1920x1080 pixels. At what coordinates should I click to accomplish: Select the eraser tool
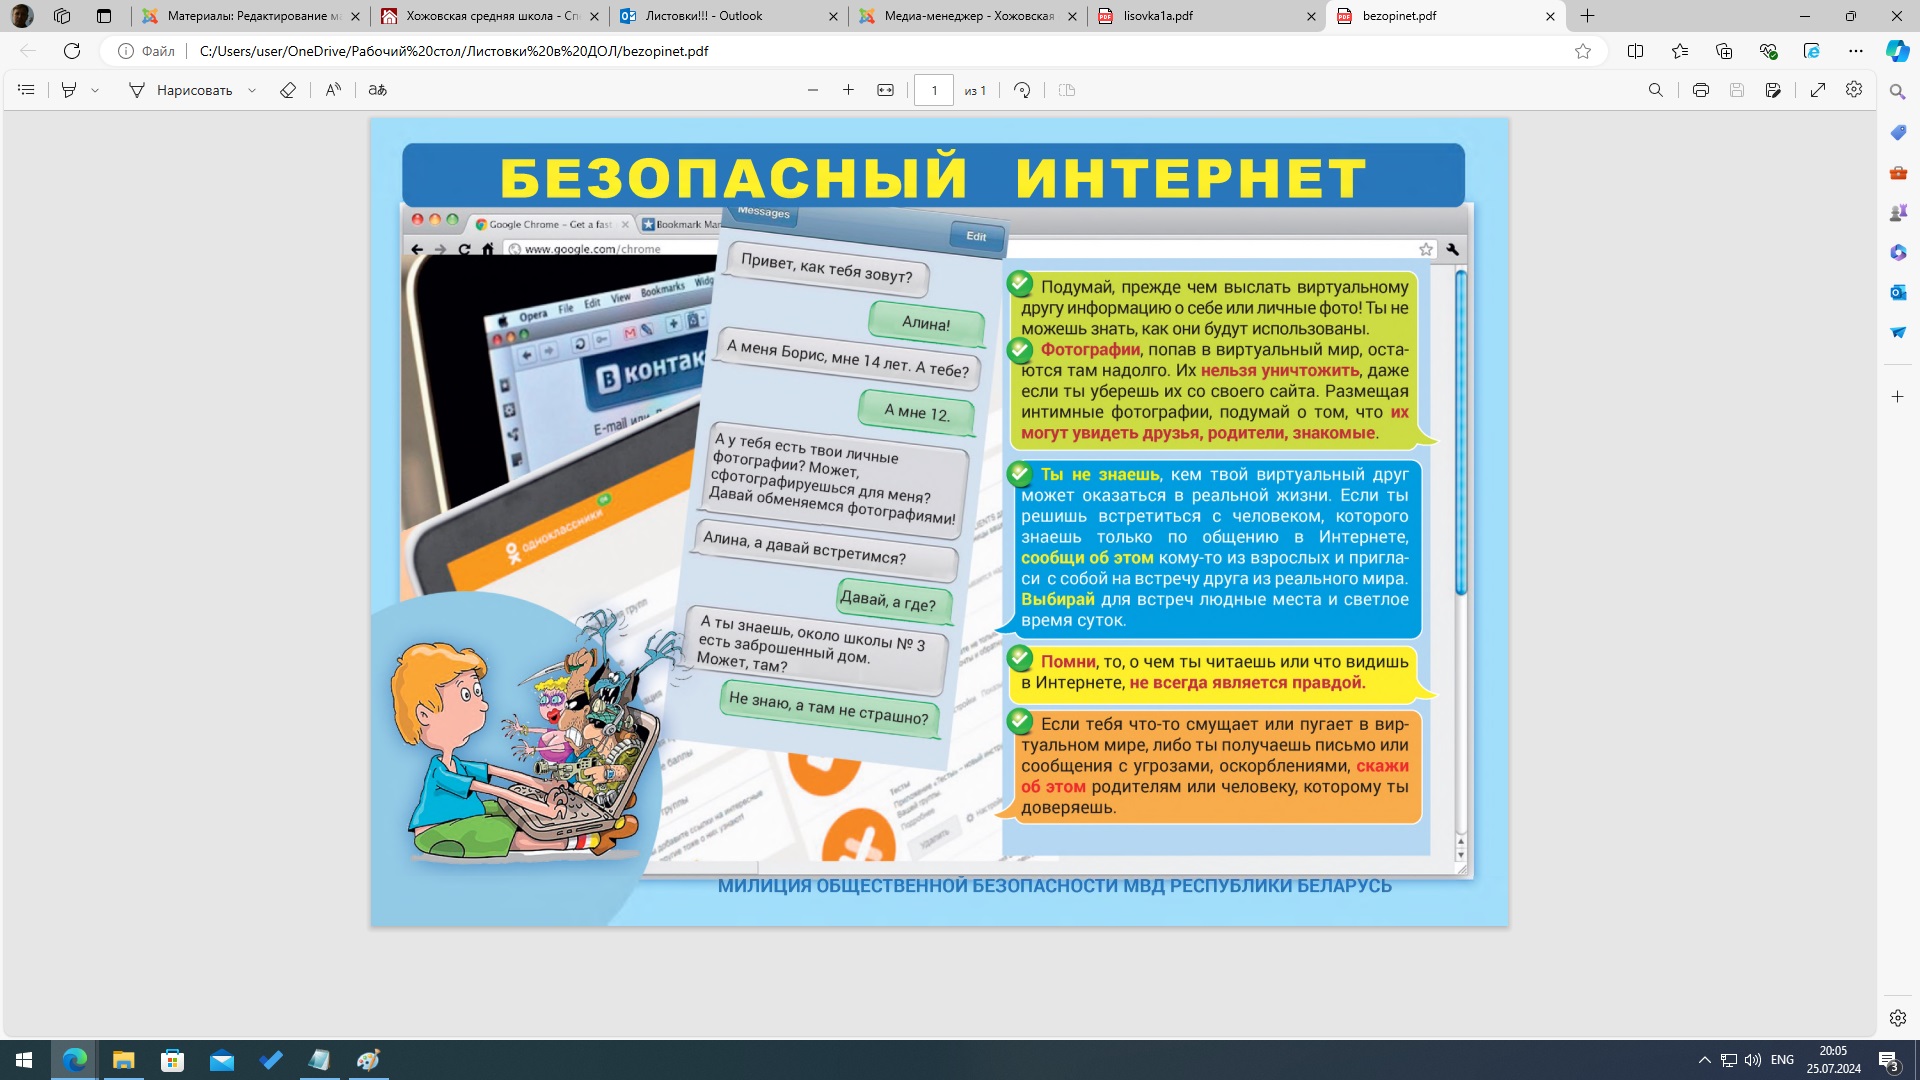pos(288,90)
